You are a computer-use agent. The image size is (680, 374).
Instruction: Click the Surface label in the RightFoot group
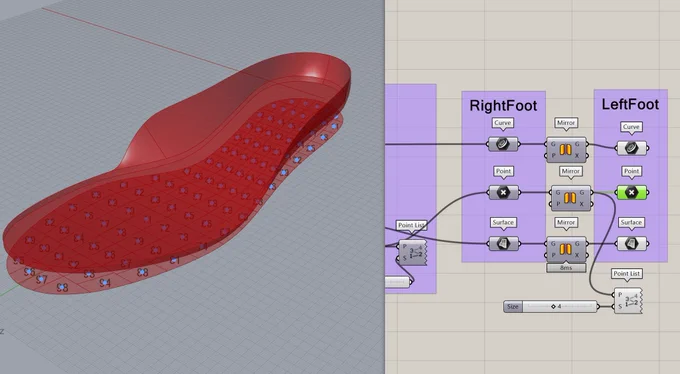point(503,222)
